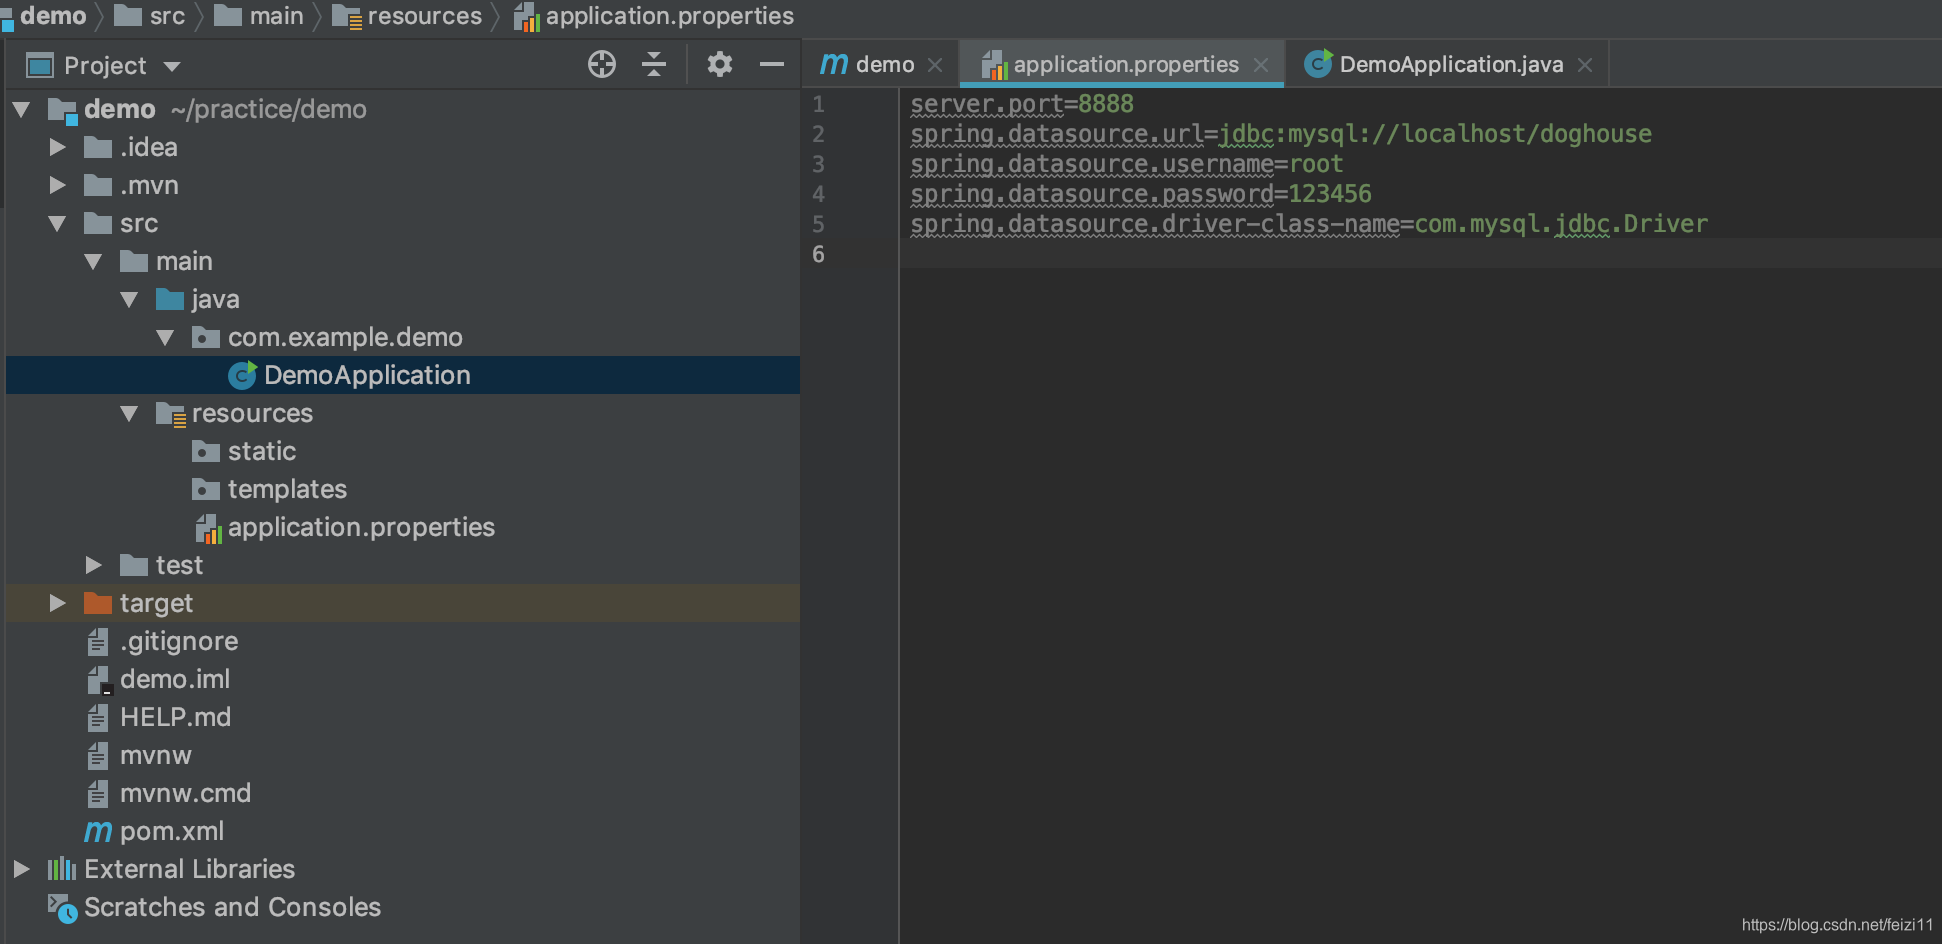Click the spring.datasource.username=root line
This screenshot has height=944, width=1942.
(x=1127, y=164)
